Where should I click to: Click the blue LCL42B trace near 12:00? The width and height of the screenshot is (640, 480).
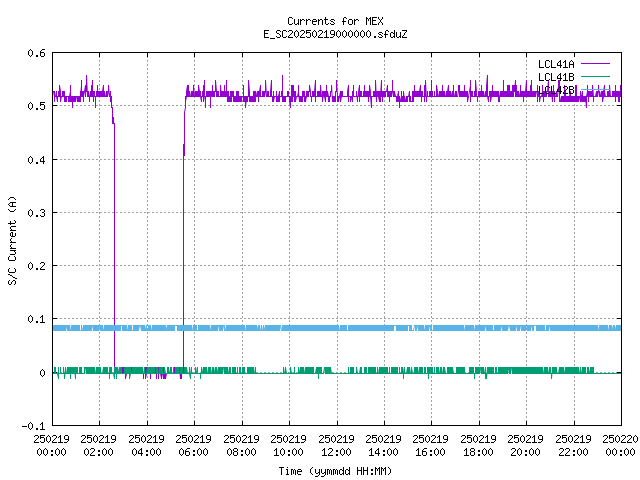click(x=337, y=328)
